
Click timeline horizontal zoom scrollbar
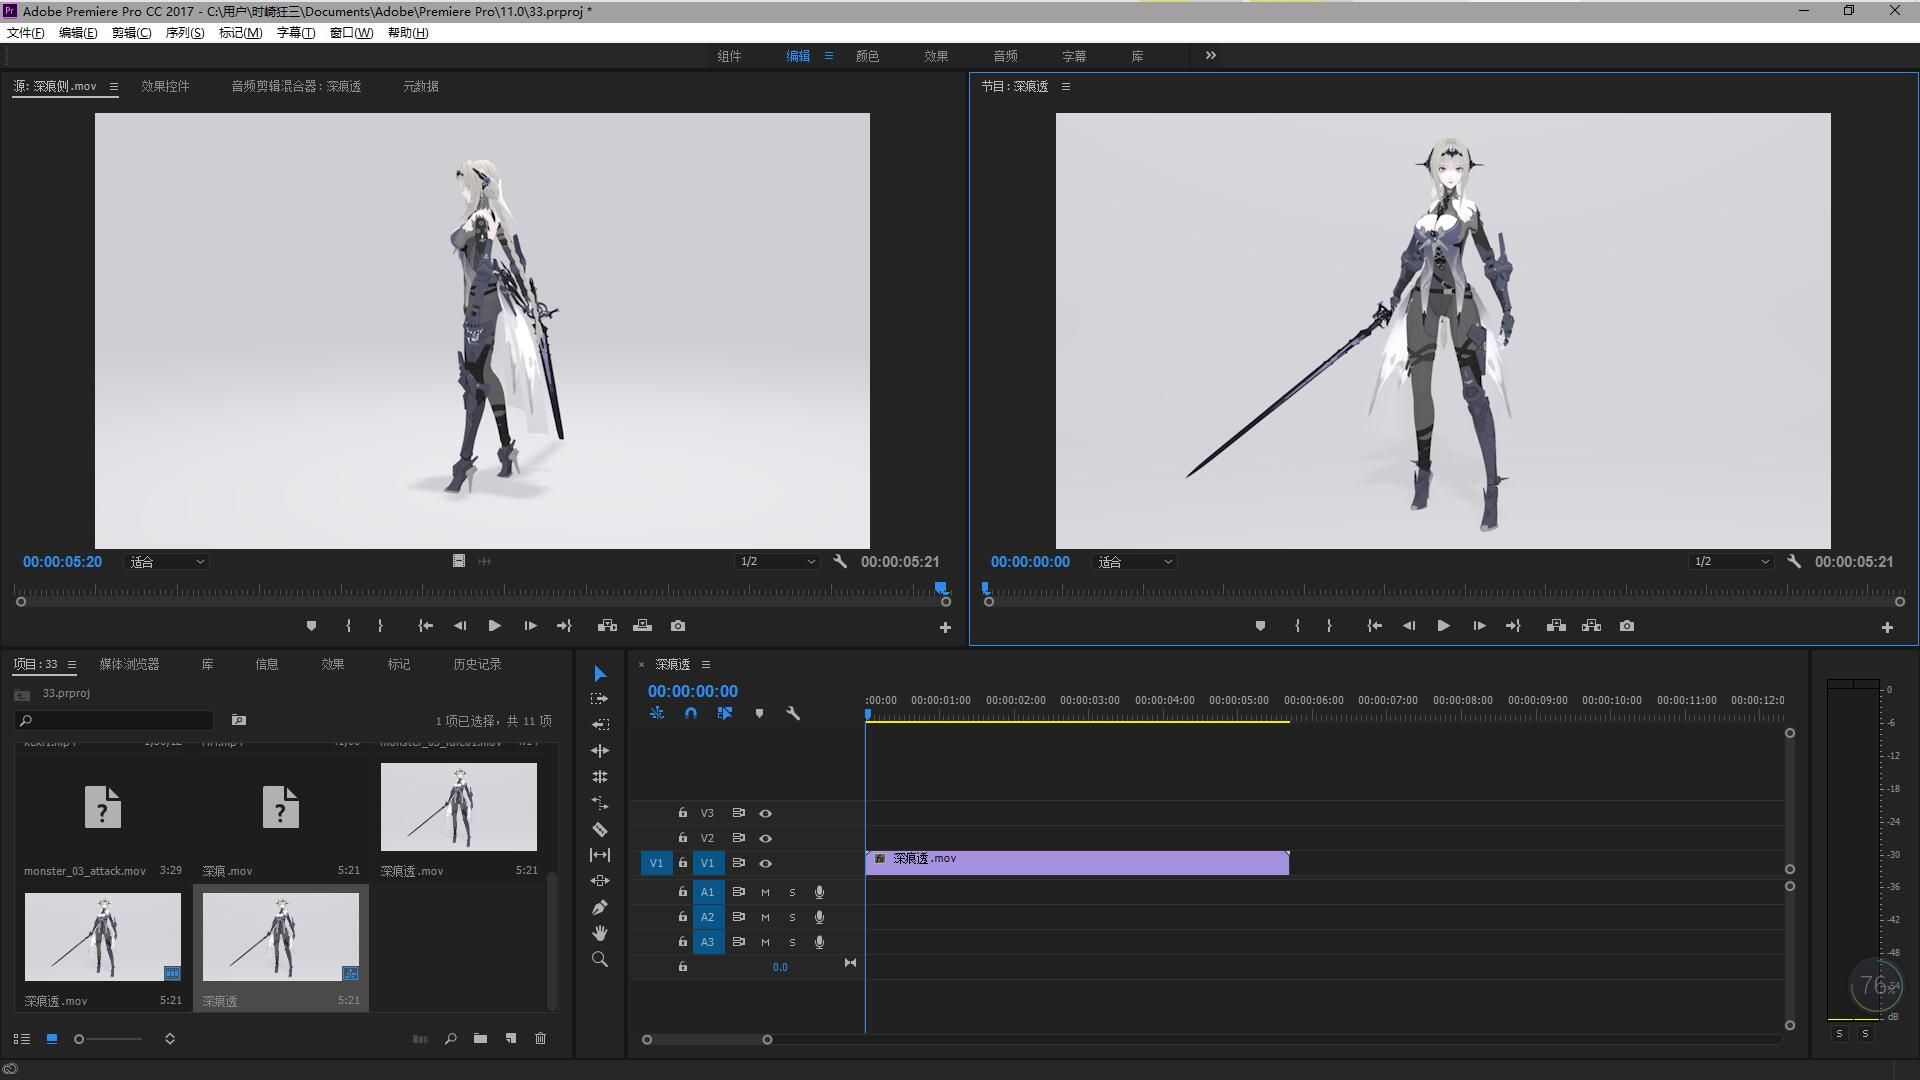point(707,1040)
